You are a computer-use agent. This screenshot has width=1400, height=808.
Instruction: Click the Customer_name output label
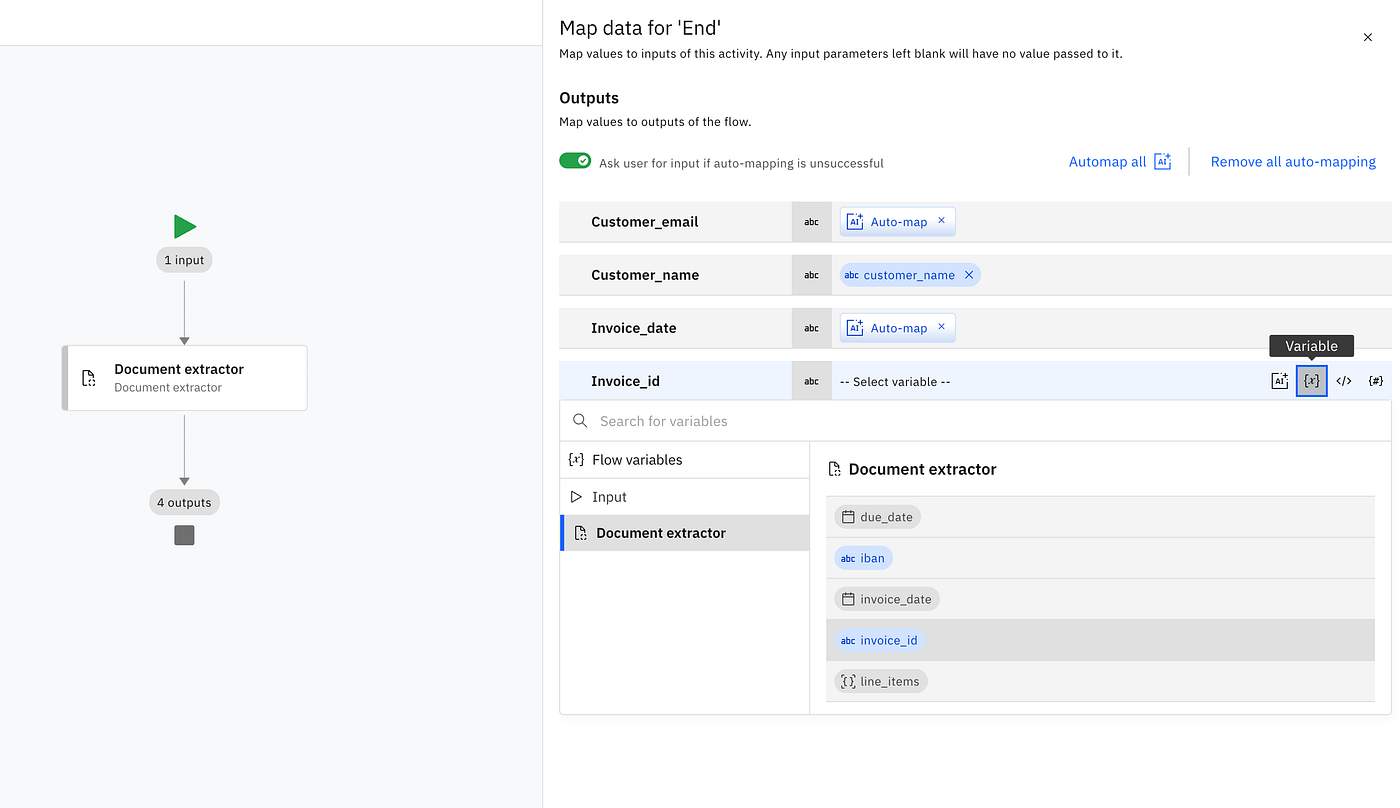pos(645,275)
